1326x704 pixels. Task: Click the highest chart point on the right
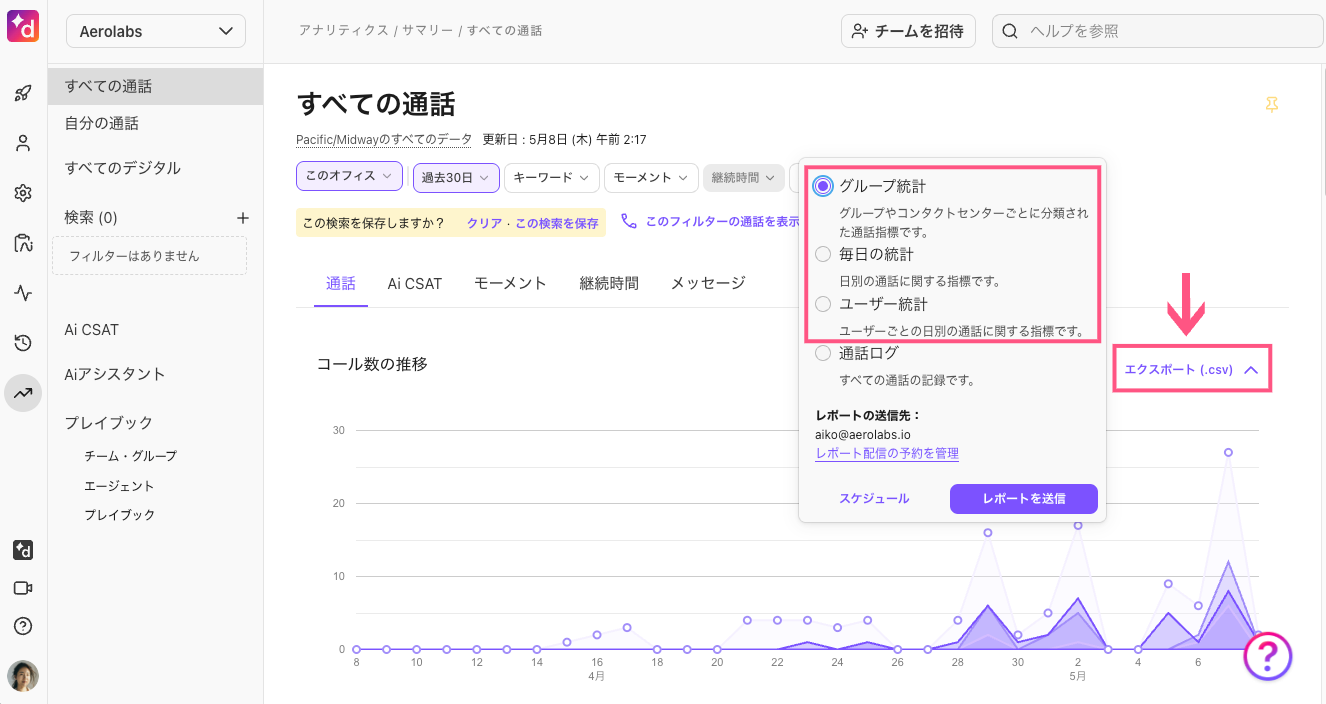click(x=1228, y=452)
